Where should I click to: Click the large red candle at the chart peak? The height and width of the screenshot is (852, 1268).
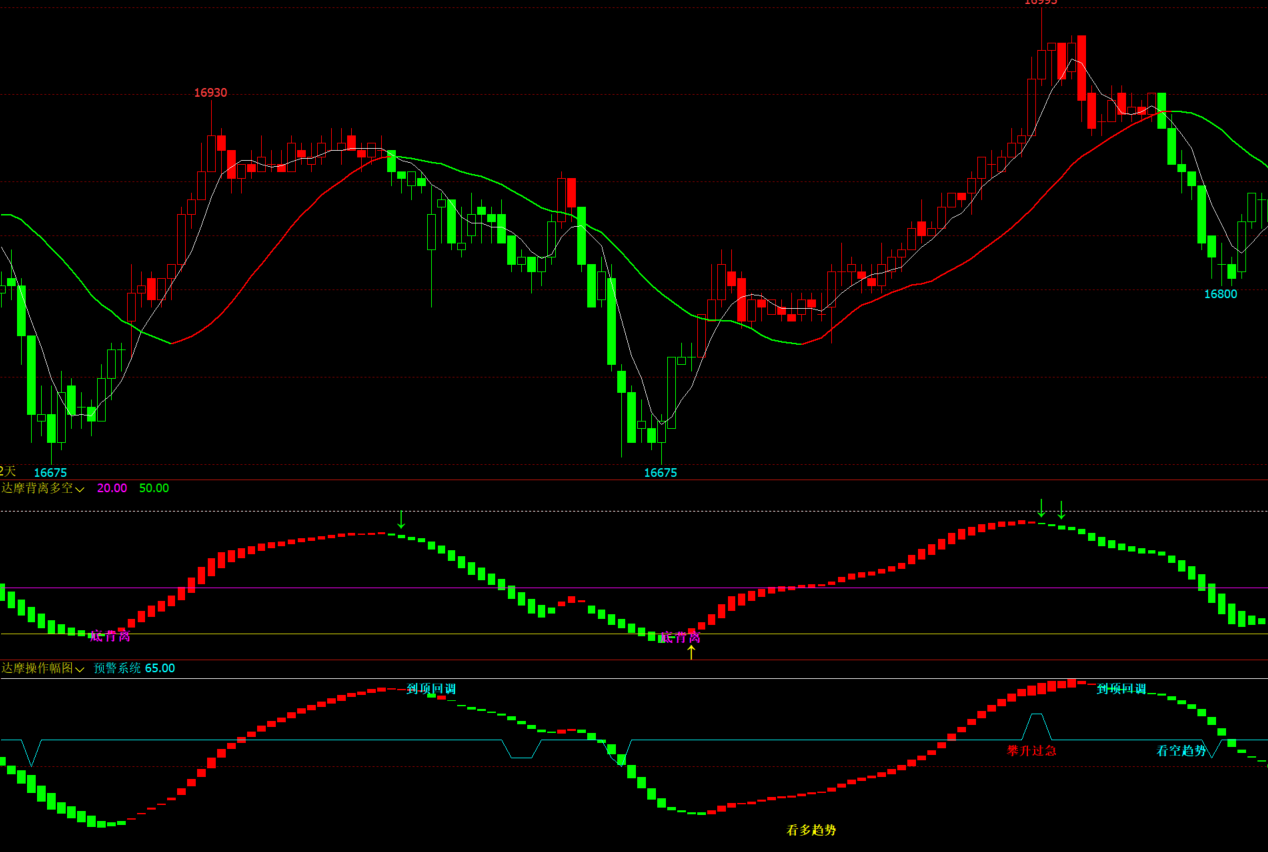click(x=1081, y=68)
